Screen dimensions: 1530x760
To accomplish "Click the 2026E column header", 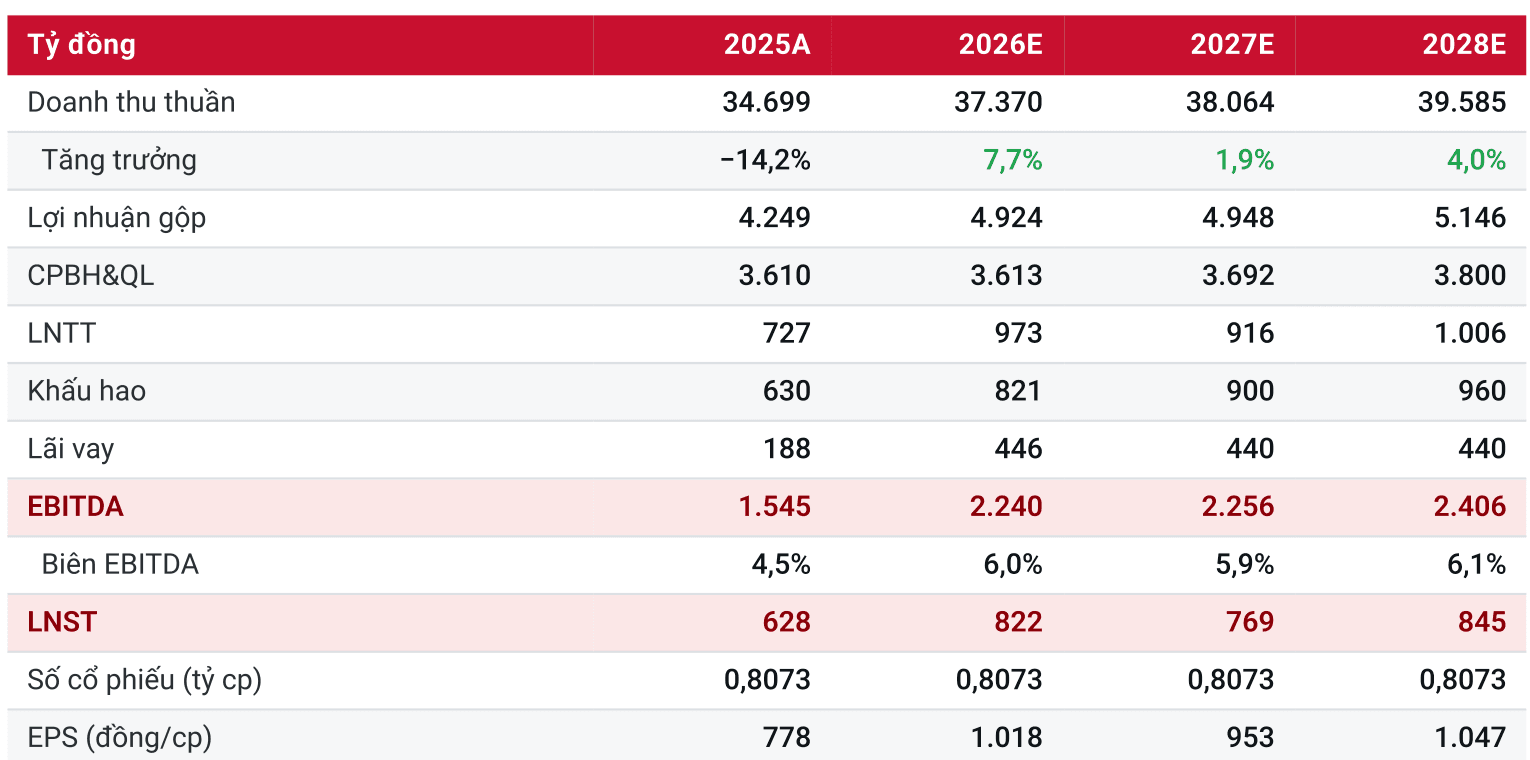I will click(1000, 45).
